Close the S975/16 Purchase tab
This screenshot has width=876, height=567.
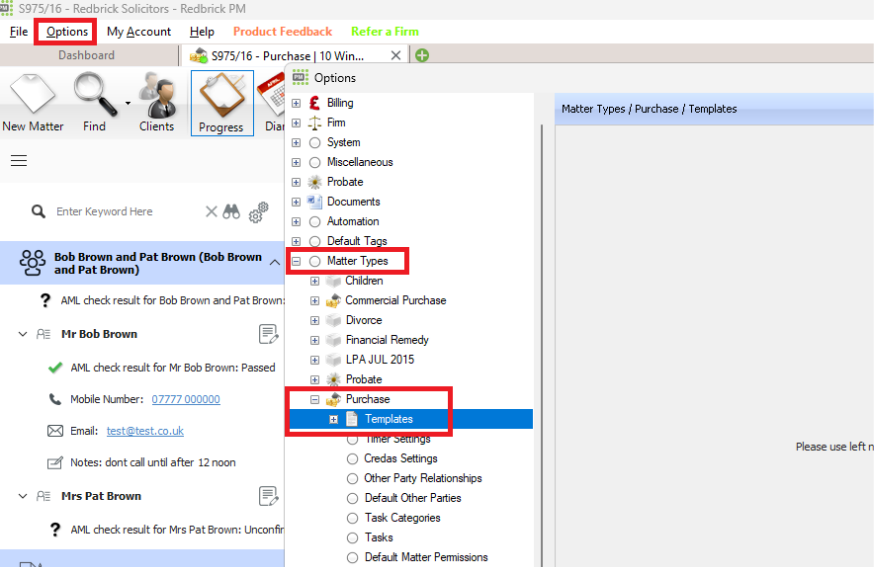(396, 55)
